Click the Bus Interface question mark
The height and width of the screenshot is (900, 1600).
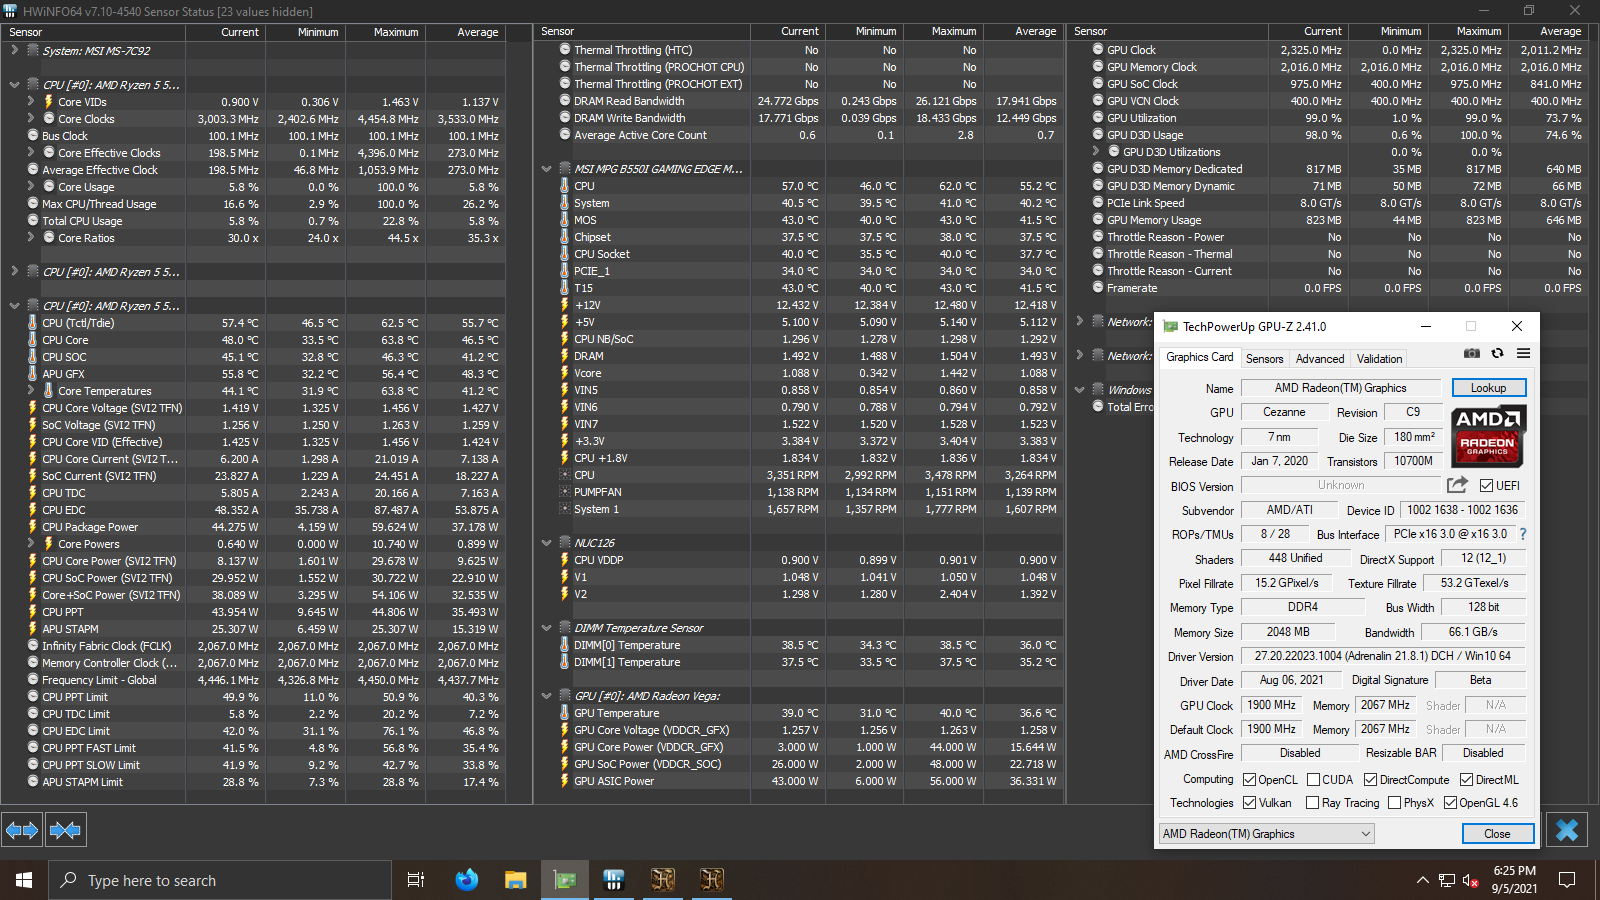(x=1523, y=534)
